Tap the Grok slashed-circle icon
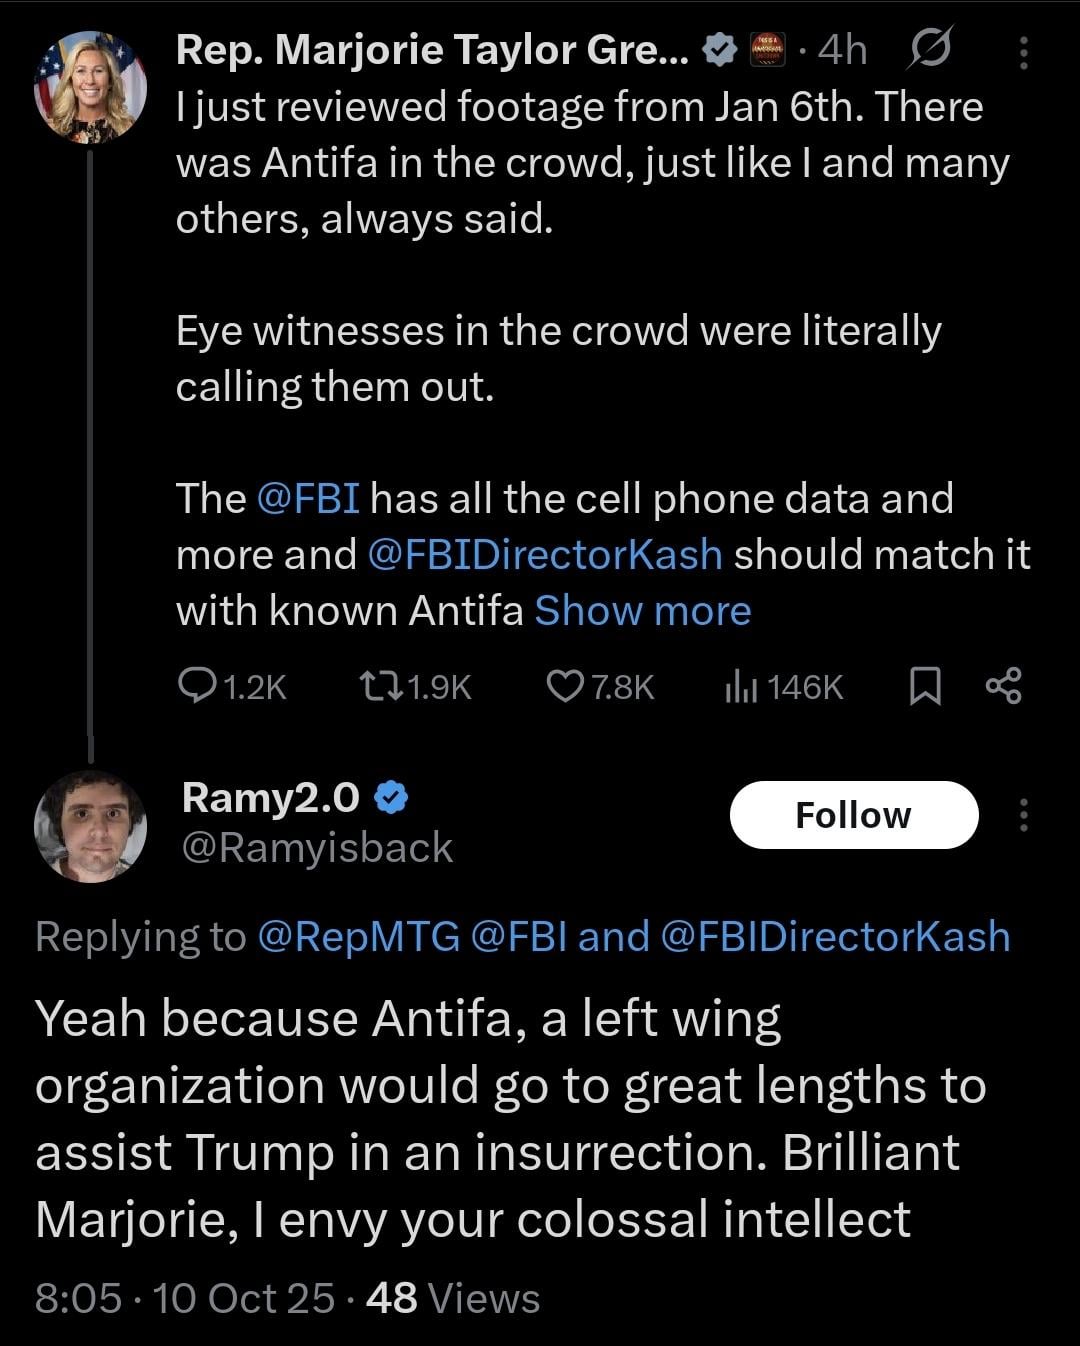Image resolution: width=1080 pixels, height=1346 pixels. 929,50
